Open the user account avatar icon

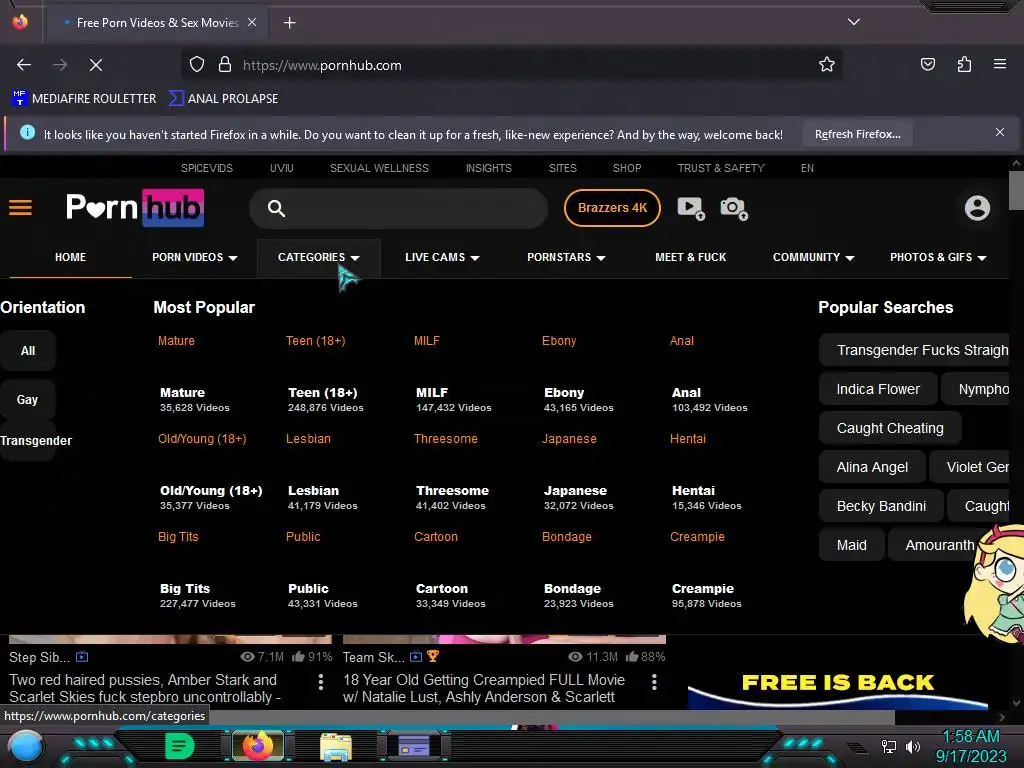[x=977, y=208]
